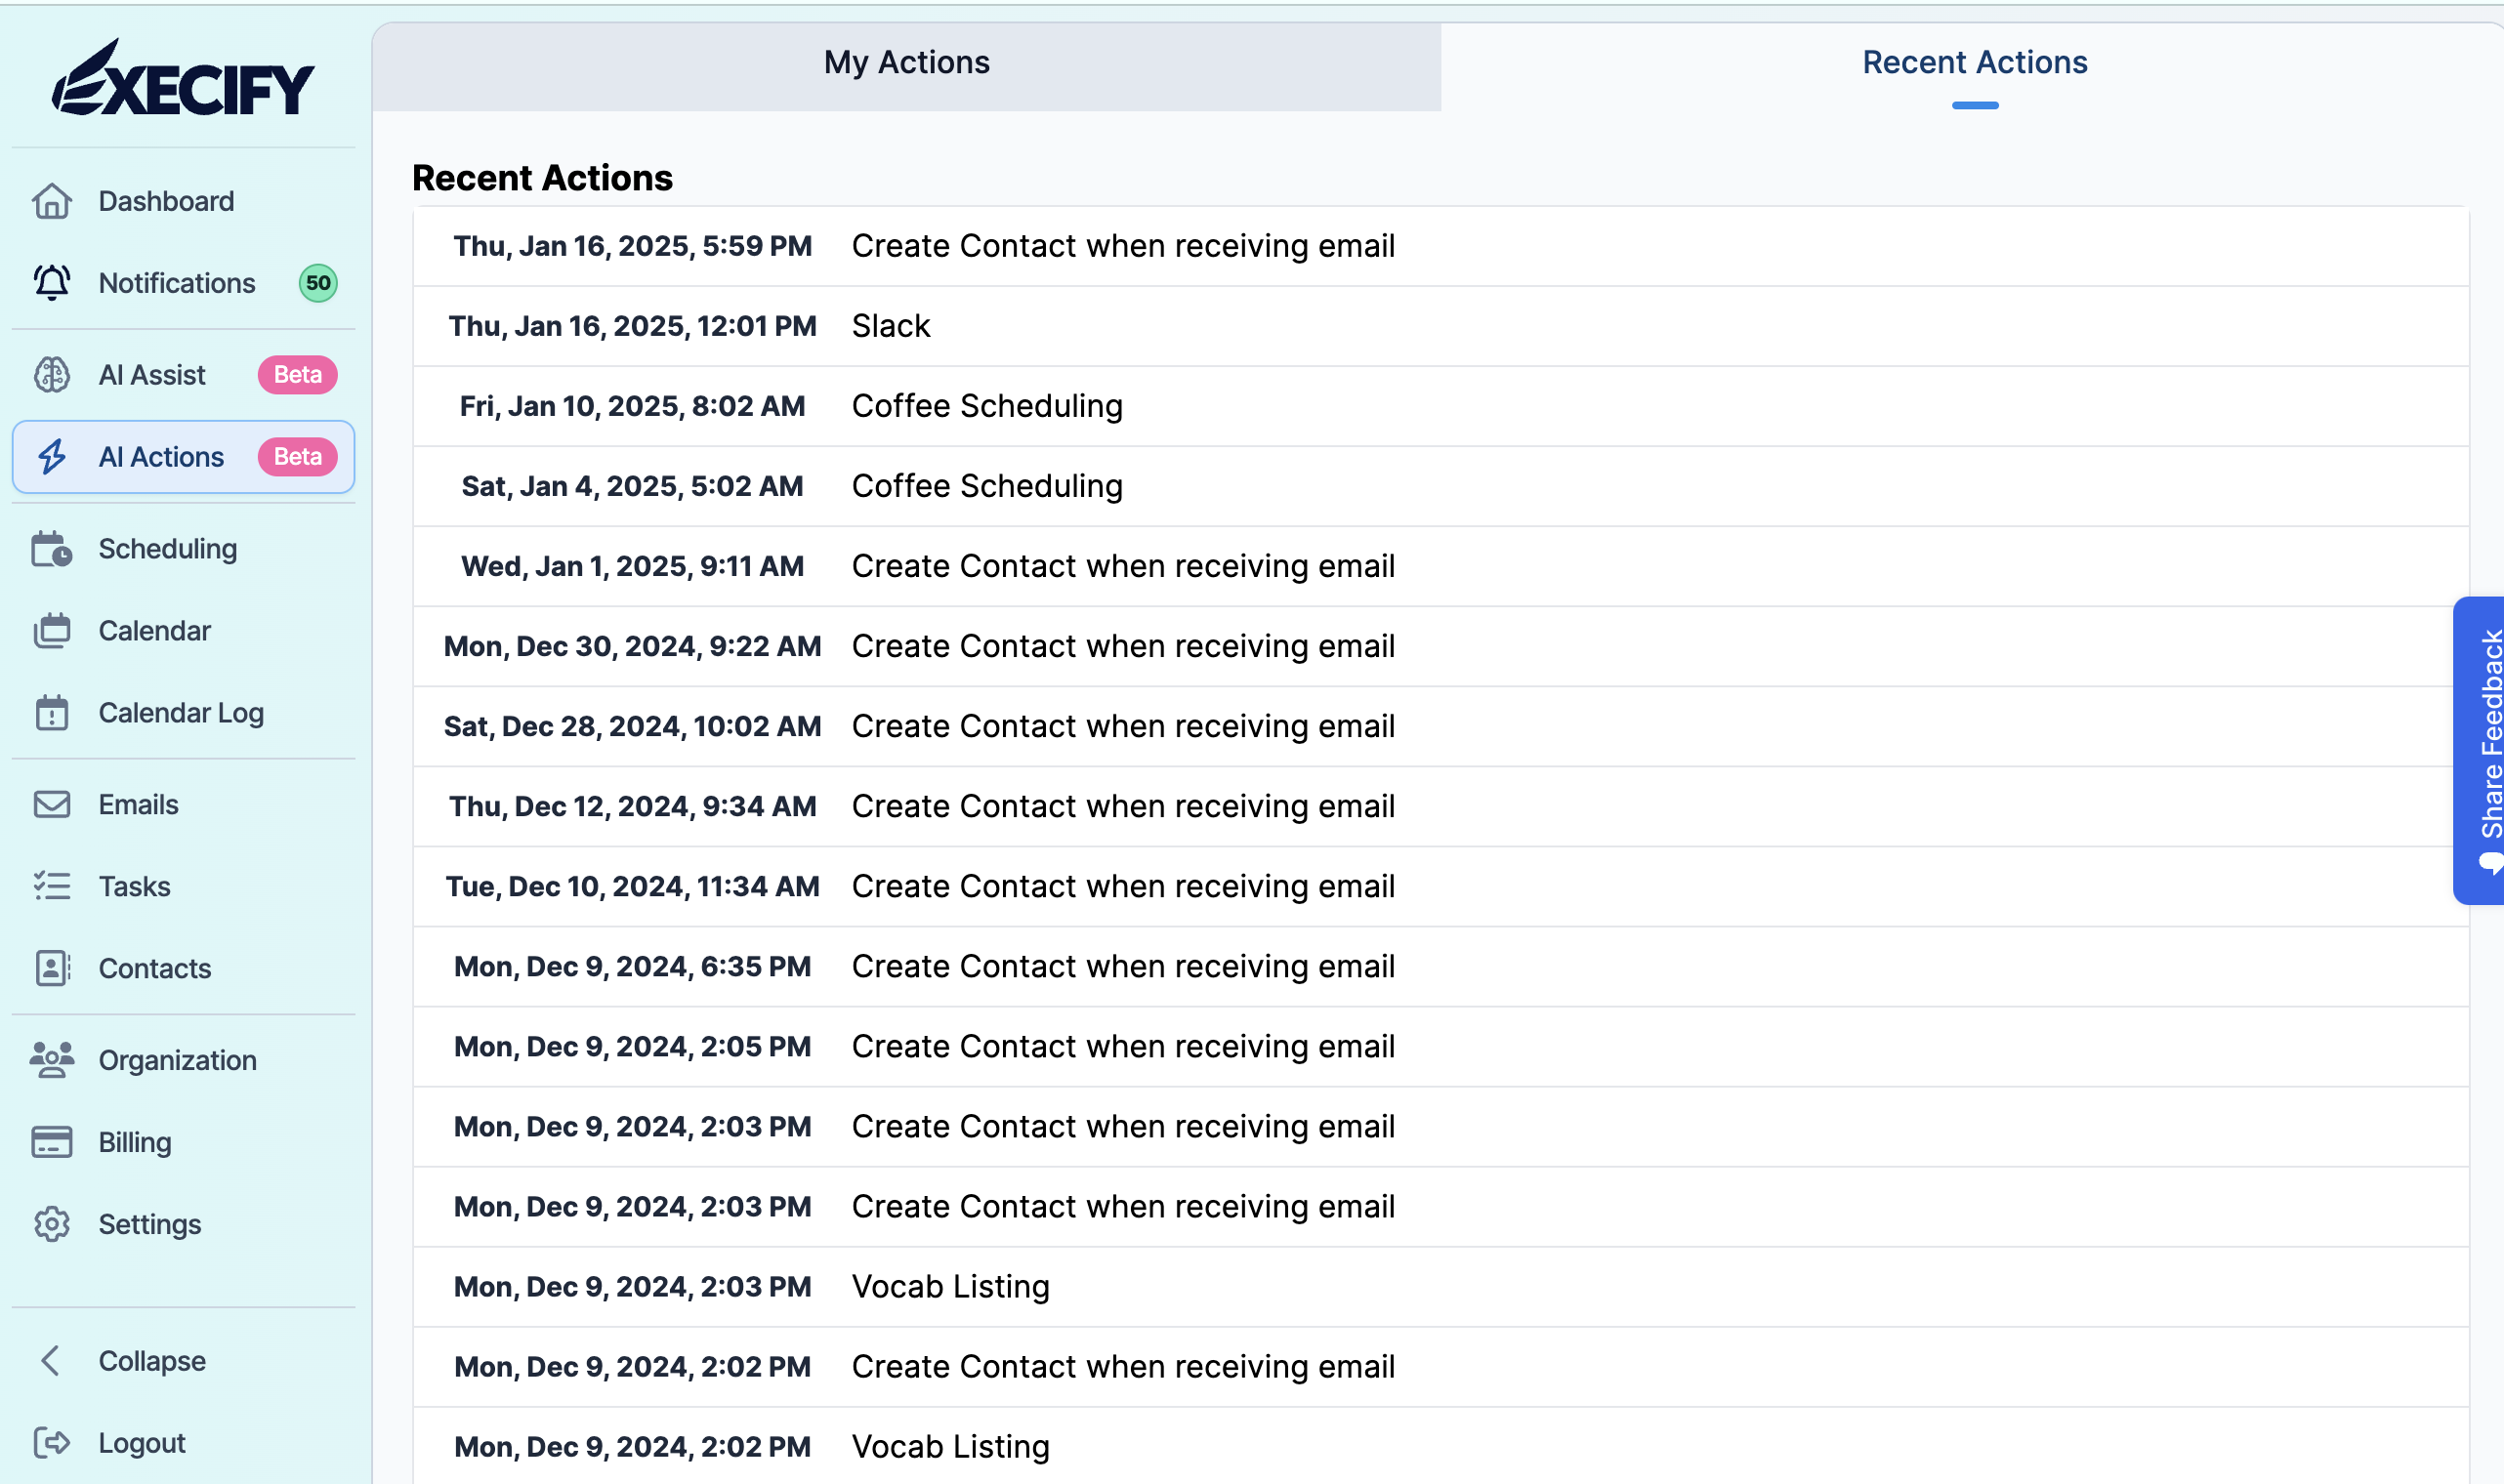Go to Scheduling in the sidebar

coord(183,549)
